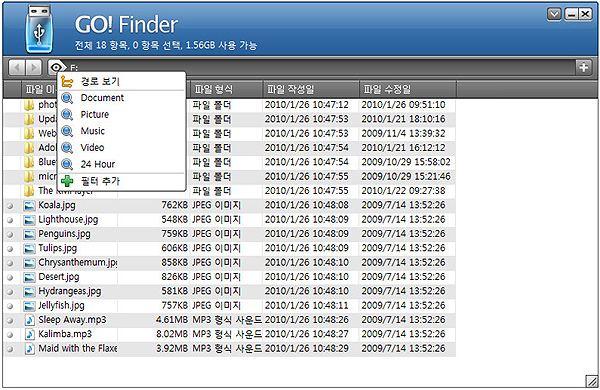The height and width of the screenshot is (390, 600).
Task: Click the window's bottom-right corner grip
Action: pyautogui.click(x=592, y=381)
